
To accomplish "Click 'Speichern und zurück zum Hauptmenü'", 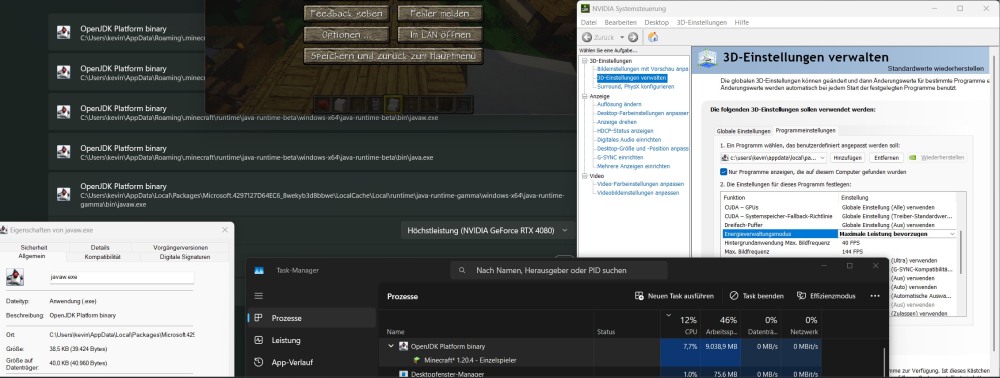I will click(x=393, y=56).
